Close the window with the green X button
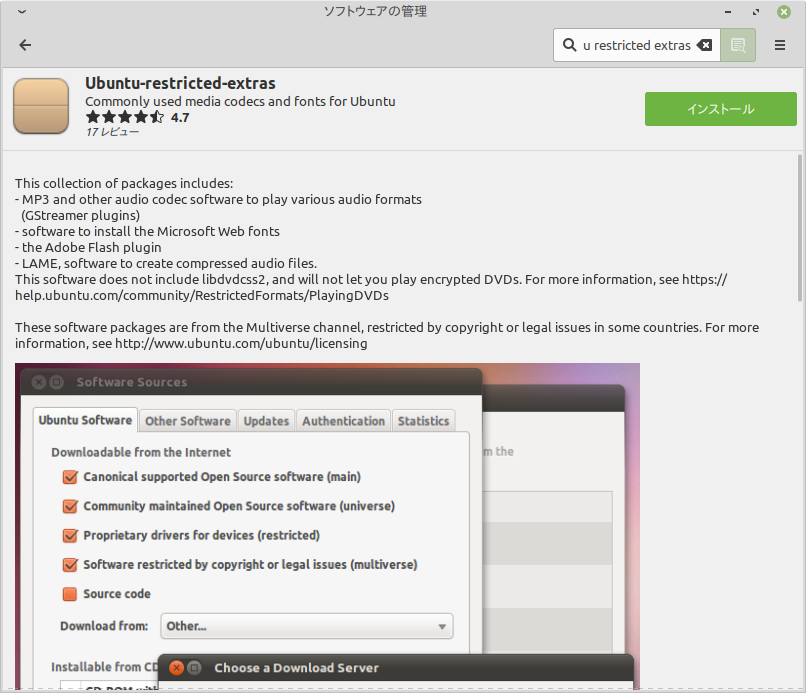This screenshot has height=693, width=806. (783, 12)
